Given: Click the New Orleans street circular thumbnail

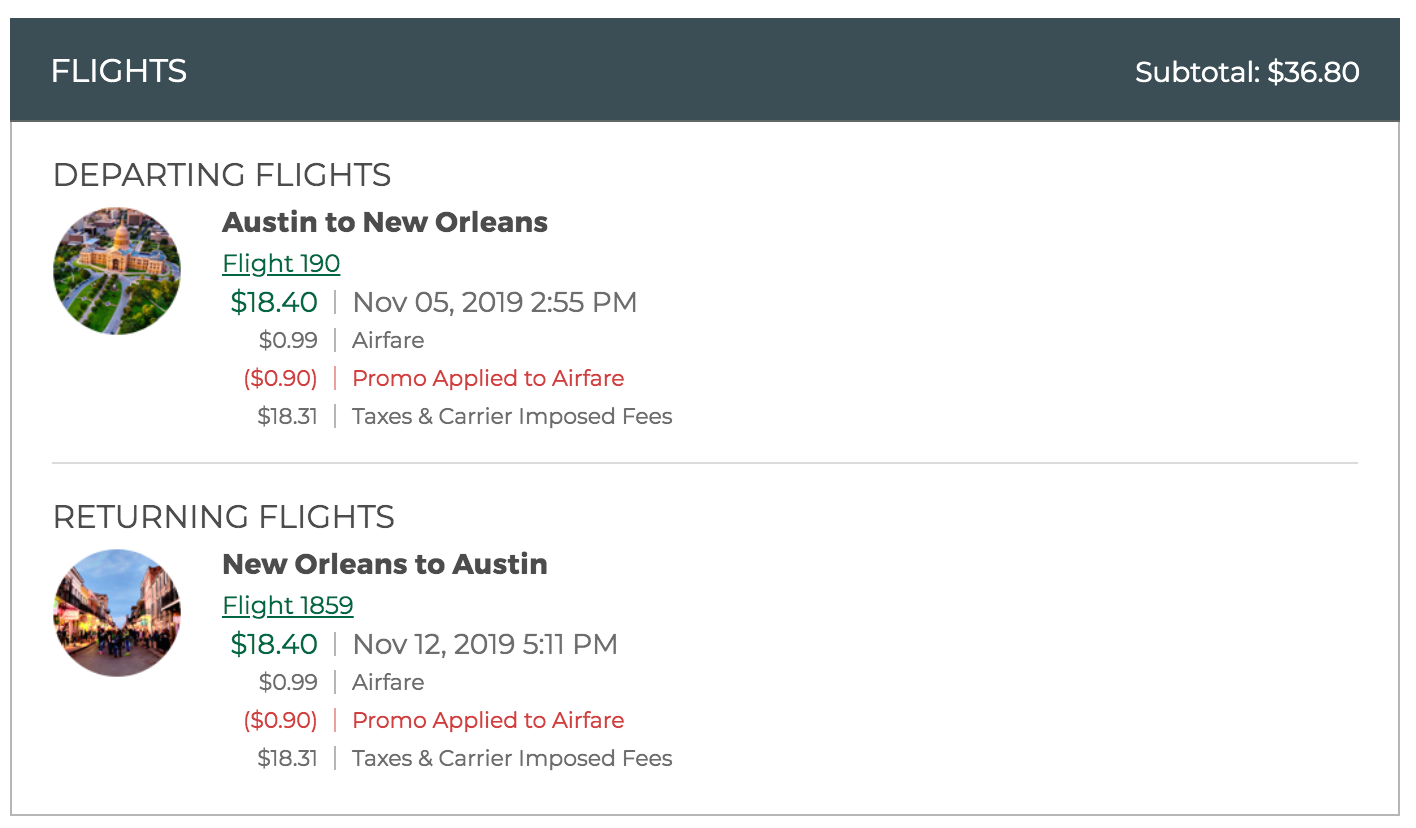Looking at the screenshot, I should (x=117, y=613).
